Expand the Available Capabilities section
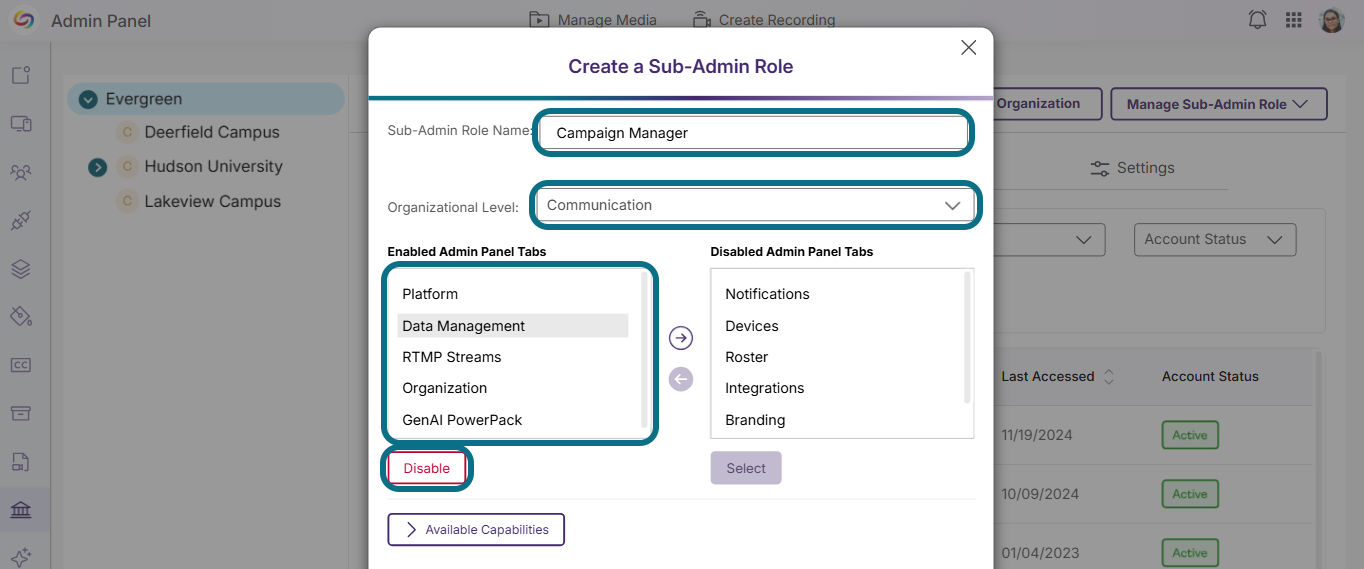The image size is (1364, 569). [x=476, y=529]
